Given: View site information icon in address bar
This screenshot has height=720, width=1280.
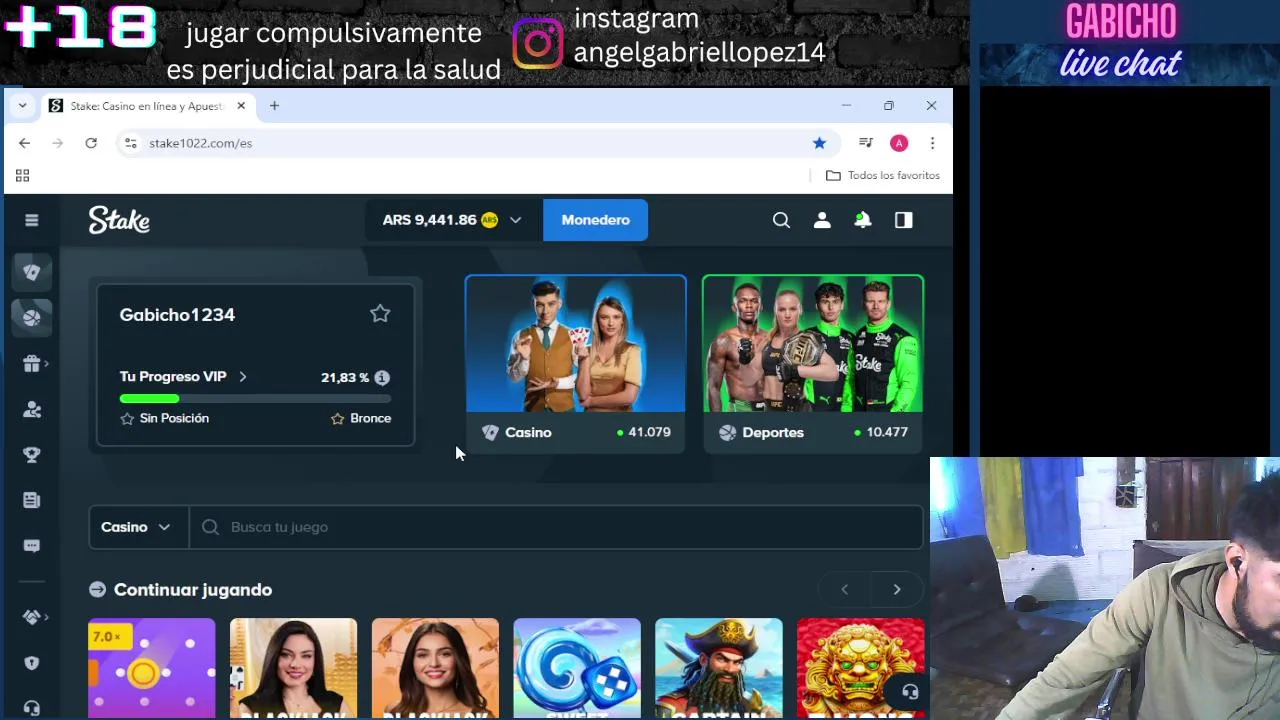Looking at the screenshot, I should (x=130, y=143).
